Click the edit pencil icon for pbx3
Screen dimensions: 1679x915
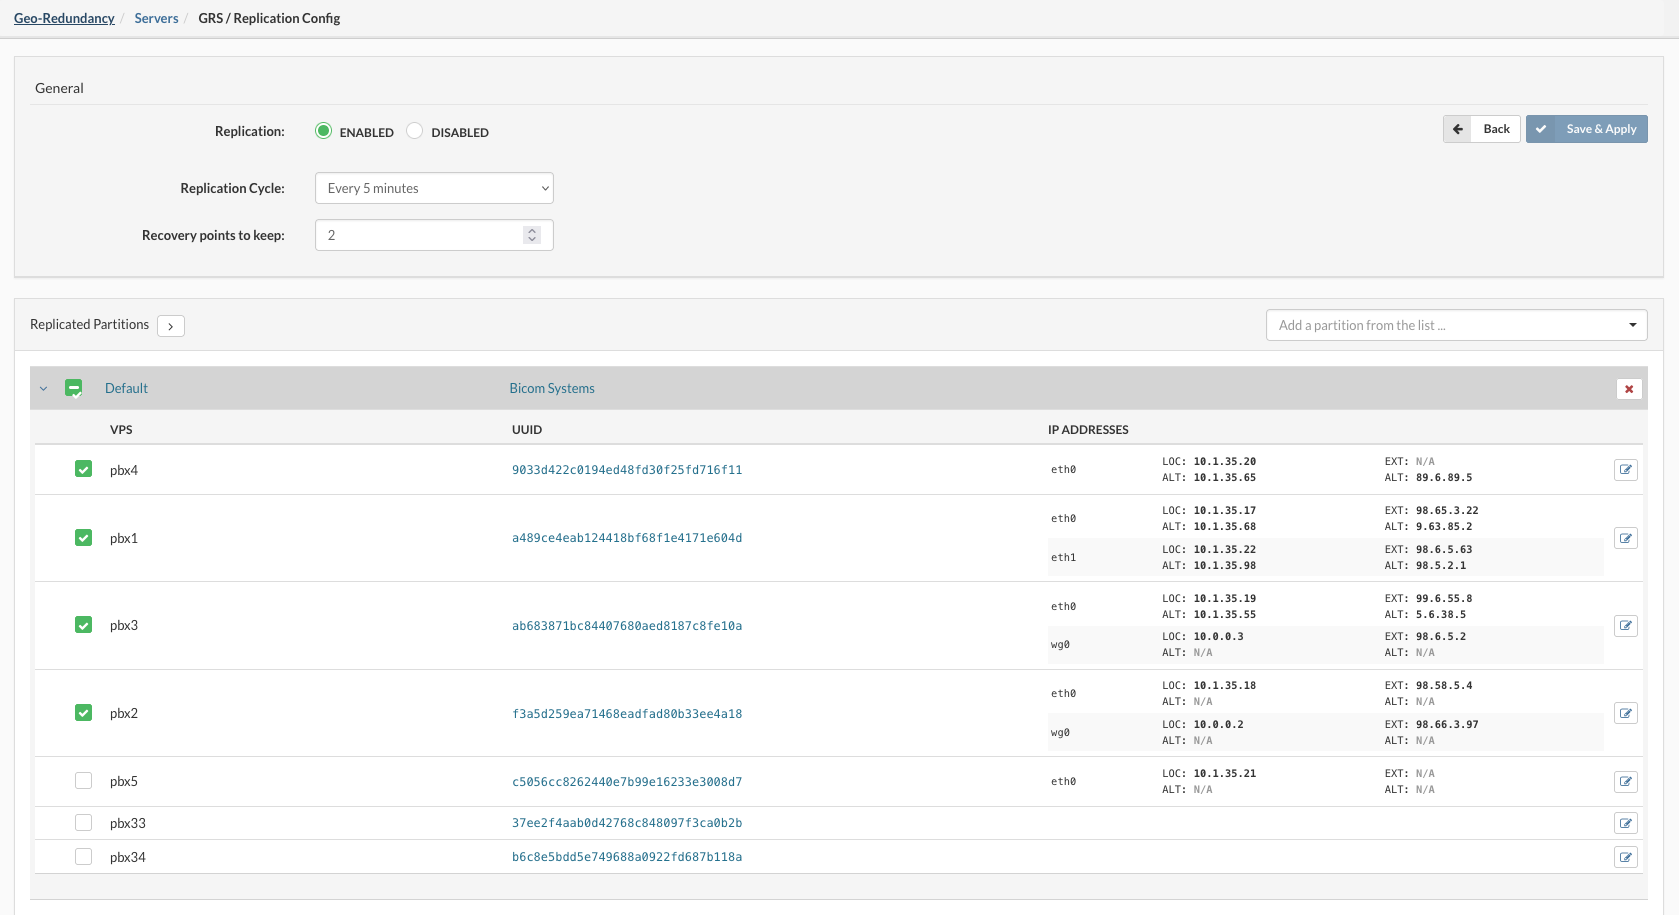pos(1626,625)
